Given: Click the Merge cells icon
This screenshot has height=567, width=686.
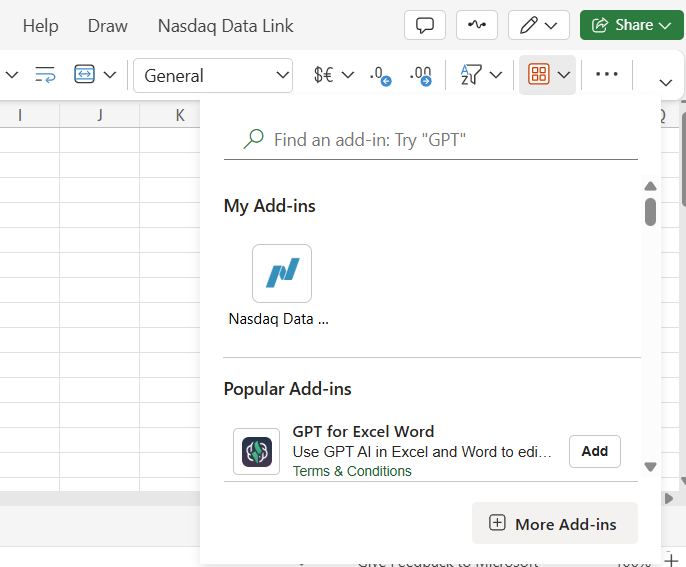Looking at the screenshot, I should tap(84, 74).
